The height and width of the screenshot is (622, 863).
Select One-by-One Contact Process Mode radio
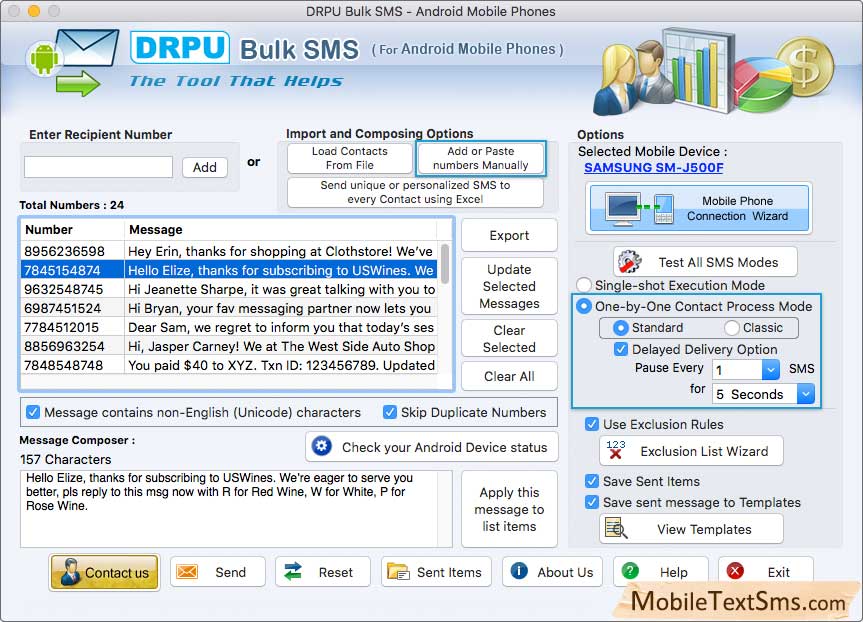[584, 306]
